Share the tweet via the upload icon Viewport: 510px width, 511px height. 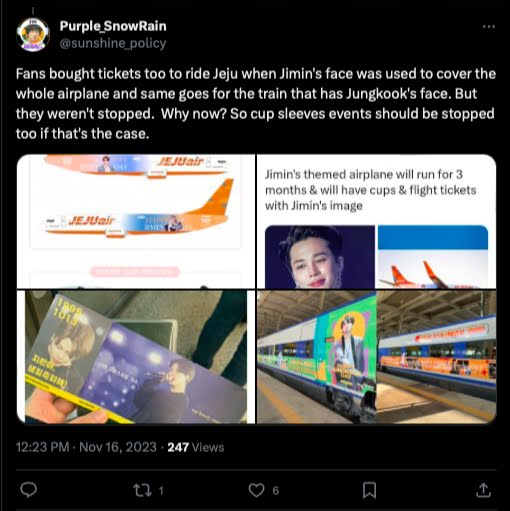[x=483, y=490]
